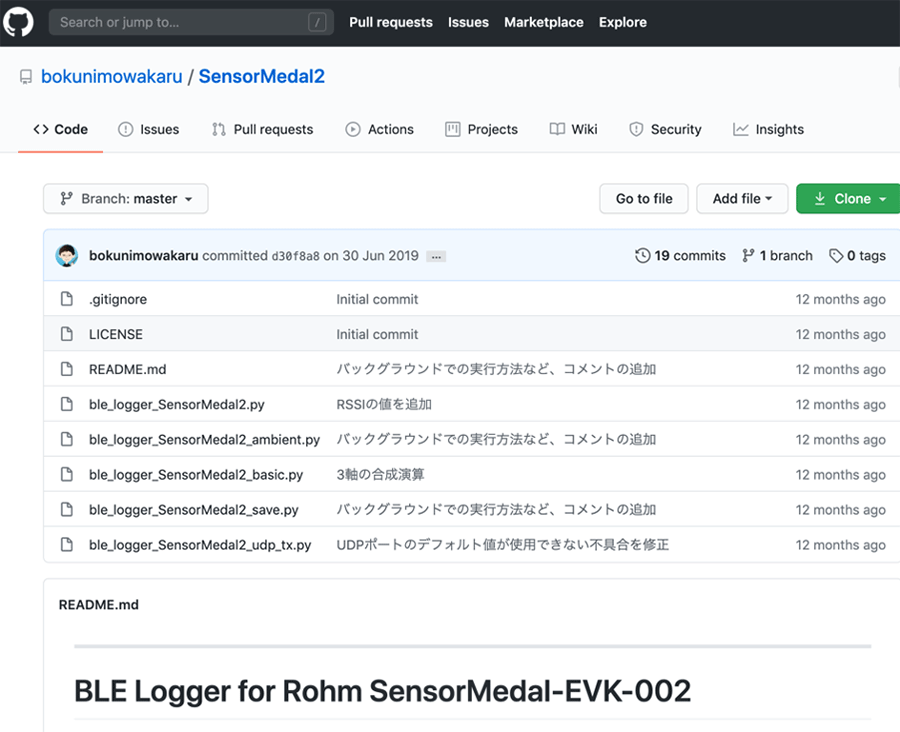
Task: Click the branch icon beside 1 branch
Action: click(x=748, y=255)
